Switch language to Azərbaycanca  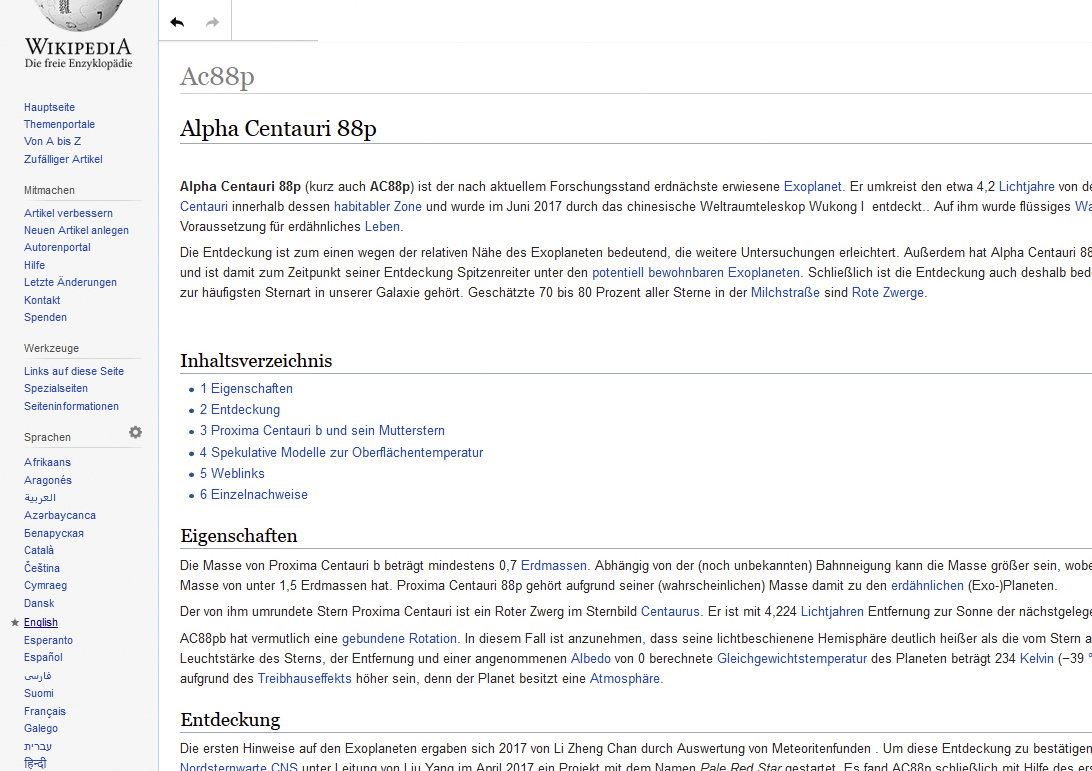point(60,515)
